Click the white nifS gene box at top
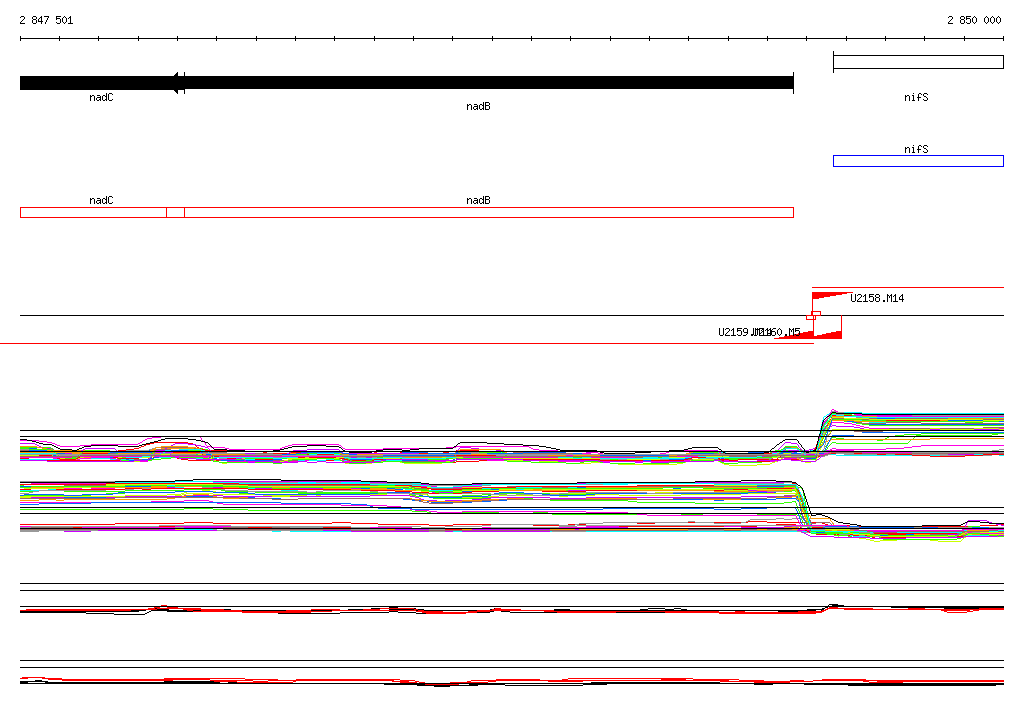 (918, 62)
